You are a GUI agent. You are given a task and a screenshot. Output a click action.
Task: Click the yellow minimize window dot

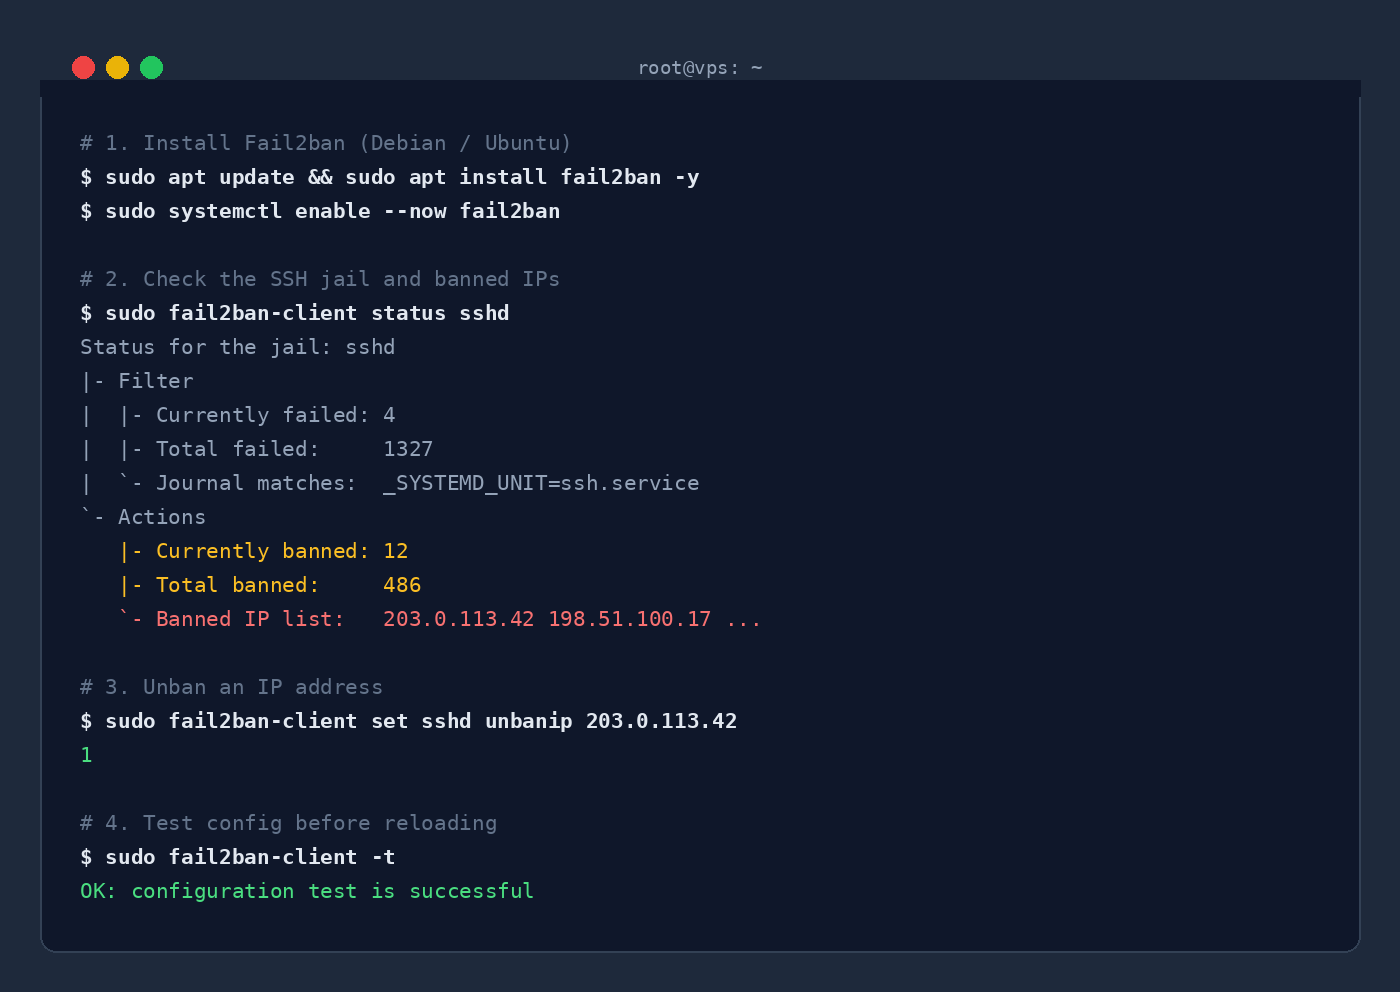118,67
